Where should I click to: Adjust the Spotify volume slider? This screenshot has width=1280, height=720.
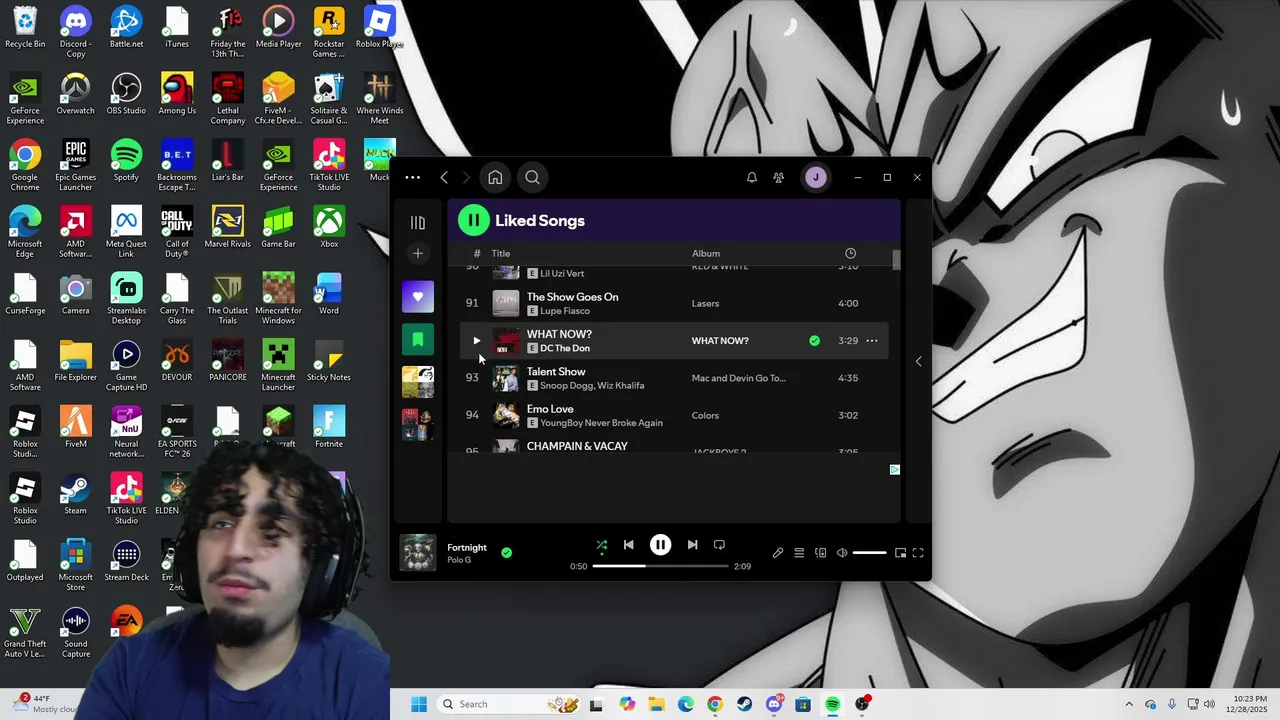[869, 553]
